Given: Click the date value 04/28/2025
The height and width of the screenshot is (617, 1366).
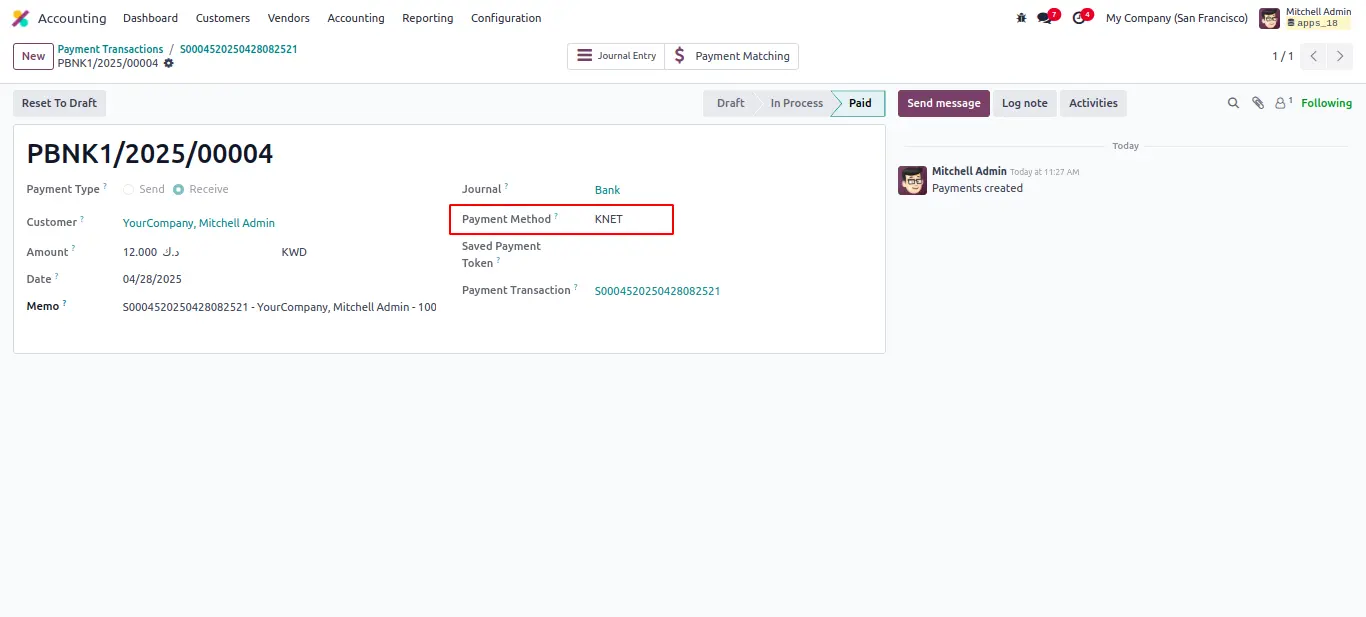Looking at the screenshot, I should click(152, 279).
